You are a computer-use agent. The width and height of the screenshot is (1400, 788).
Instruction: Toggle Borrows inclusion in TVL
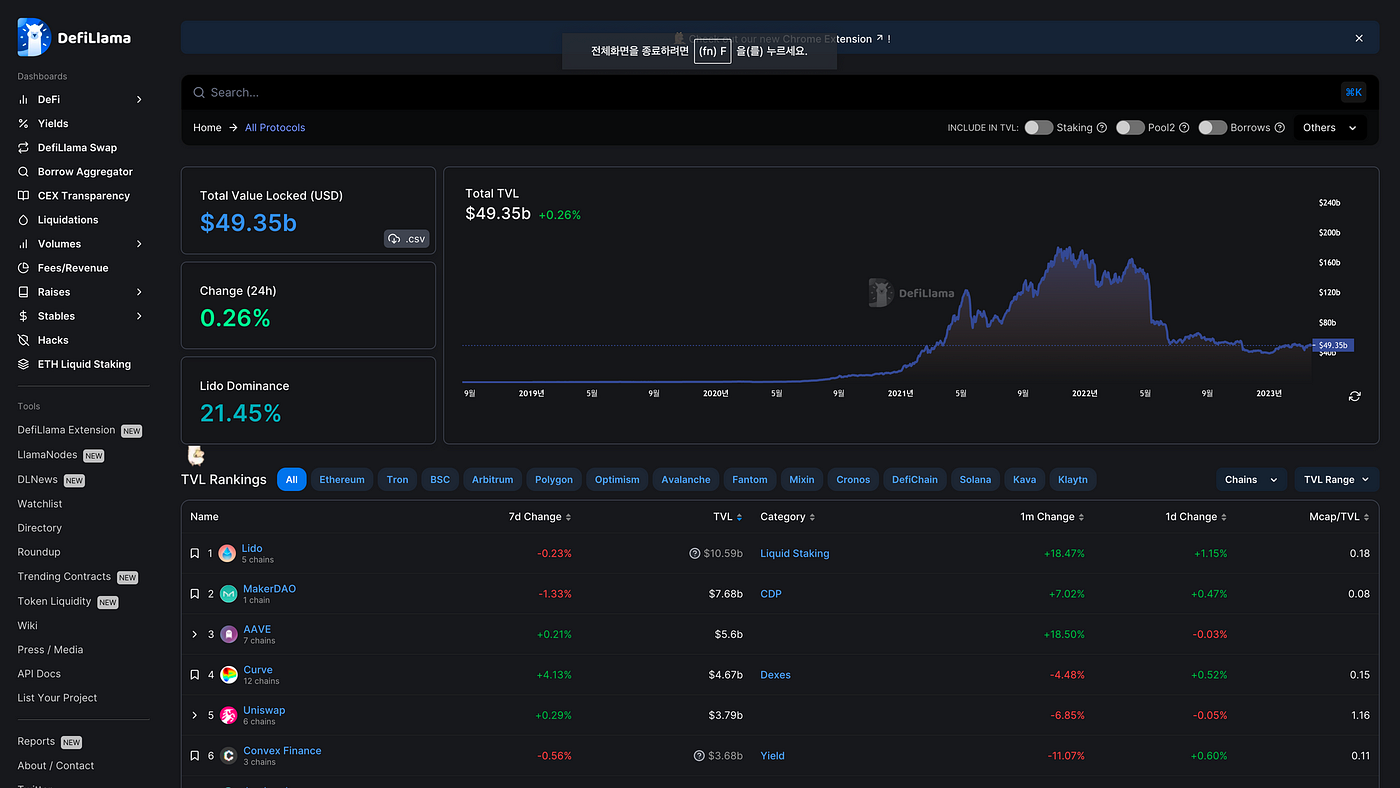click(x=1213, y=128)
